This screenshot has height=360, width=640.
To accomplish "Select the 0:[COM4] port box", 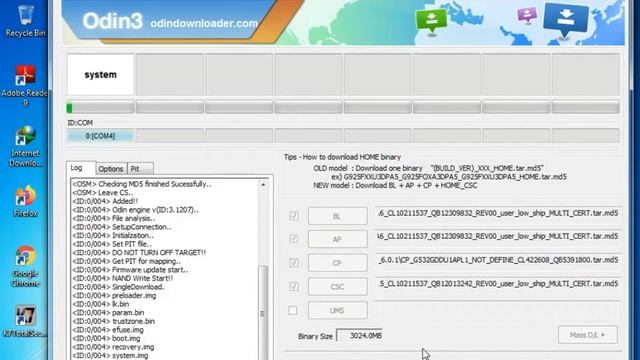I will coord(100,136).
